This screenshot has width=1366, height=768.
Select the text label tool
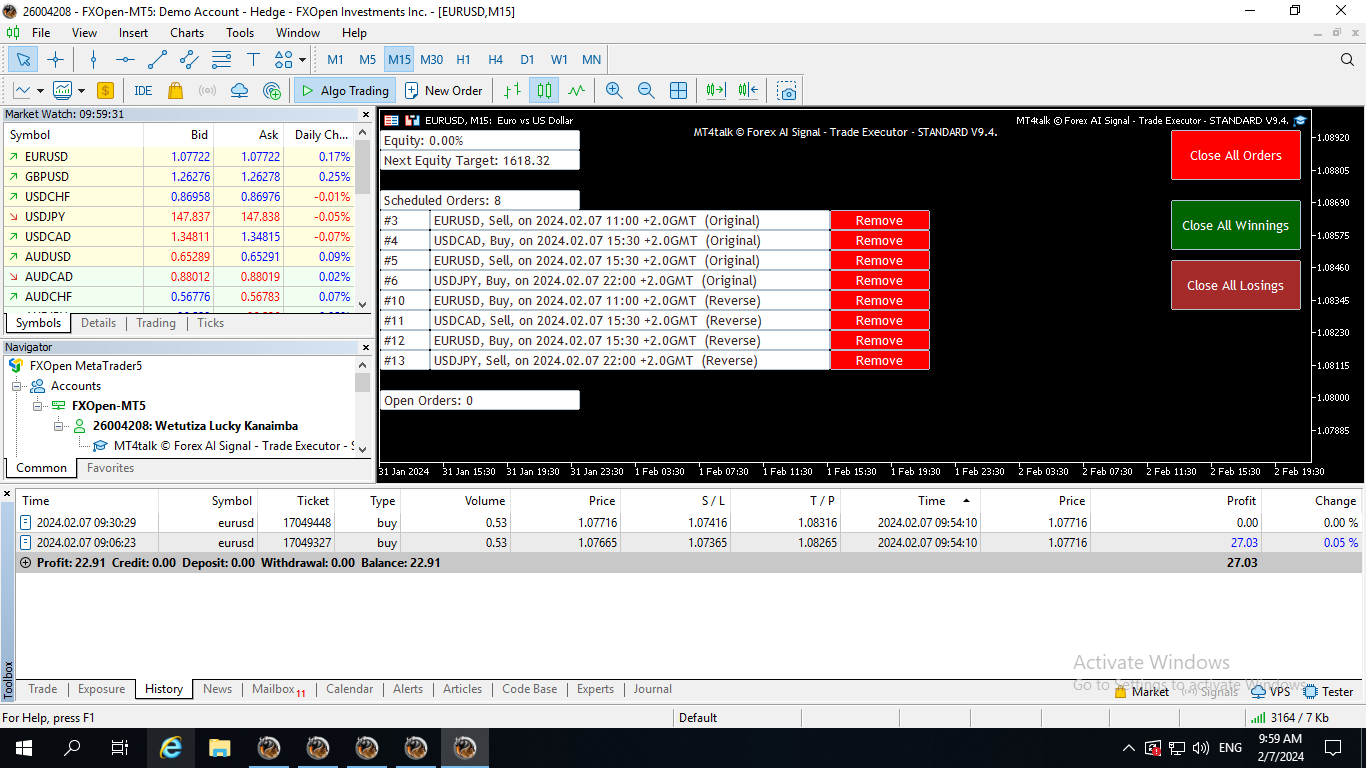click(253, 60)
